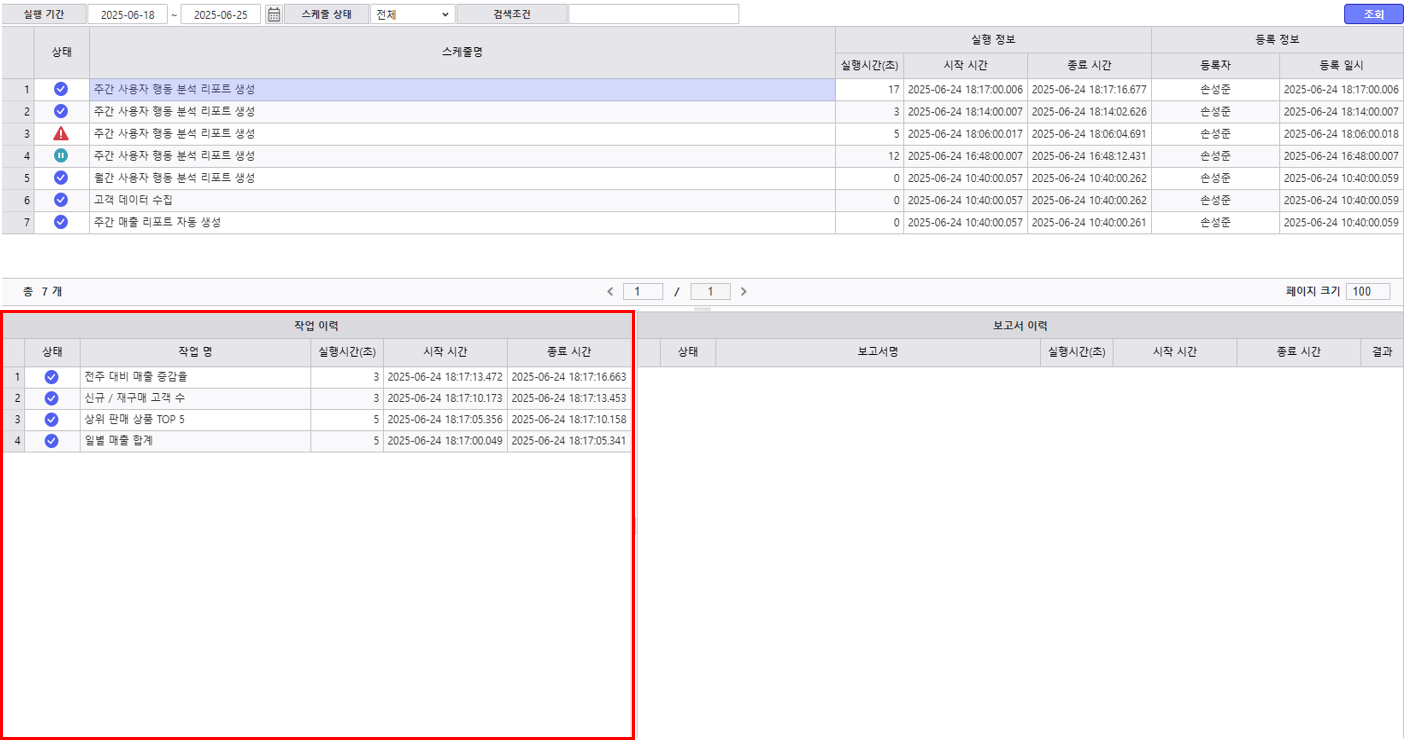Sort by 스케줄명 column header
The image size is (1407, 741).
click(462, 52)
